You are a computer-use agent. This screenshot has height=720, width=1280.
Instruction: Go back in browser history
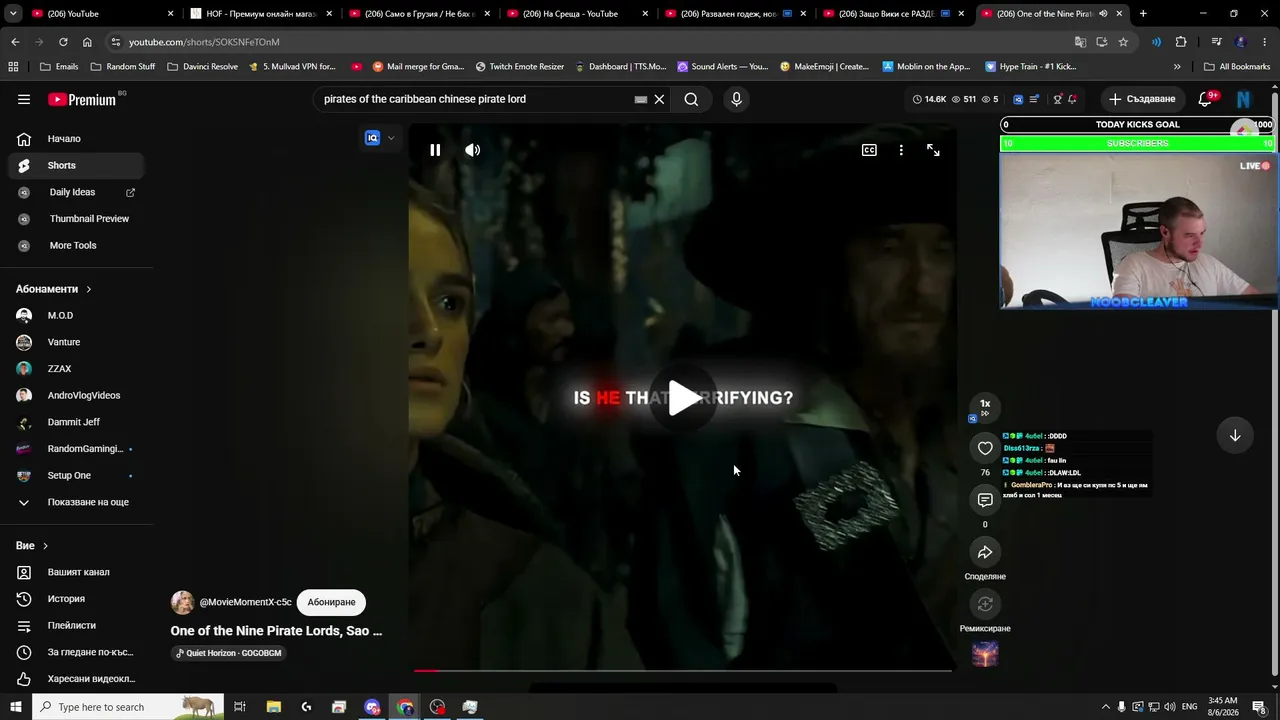[15, 42]
